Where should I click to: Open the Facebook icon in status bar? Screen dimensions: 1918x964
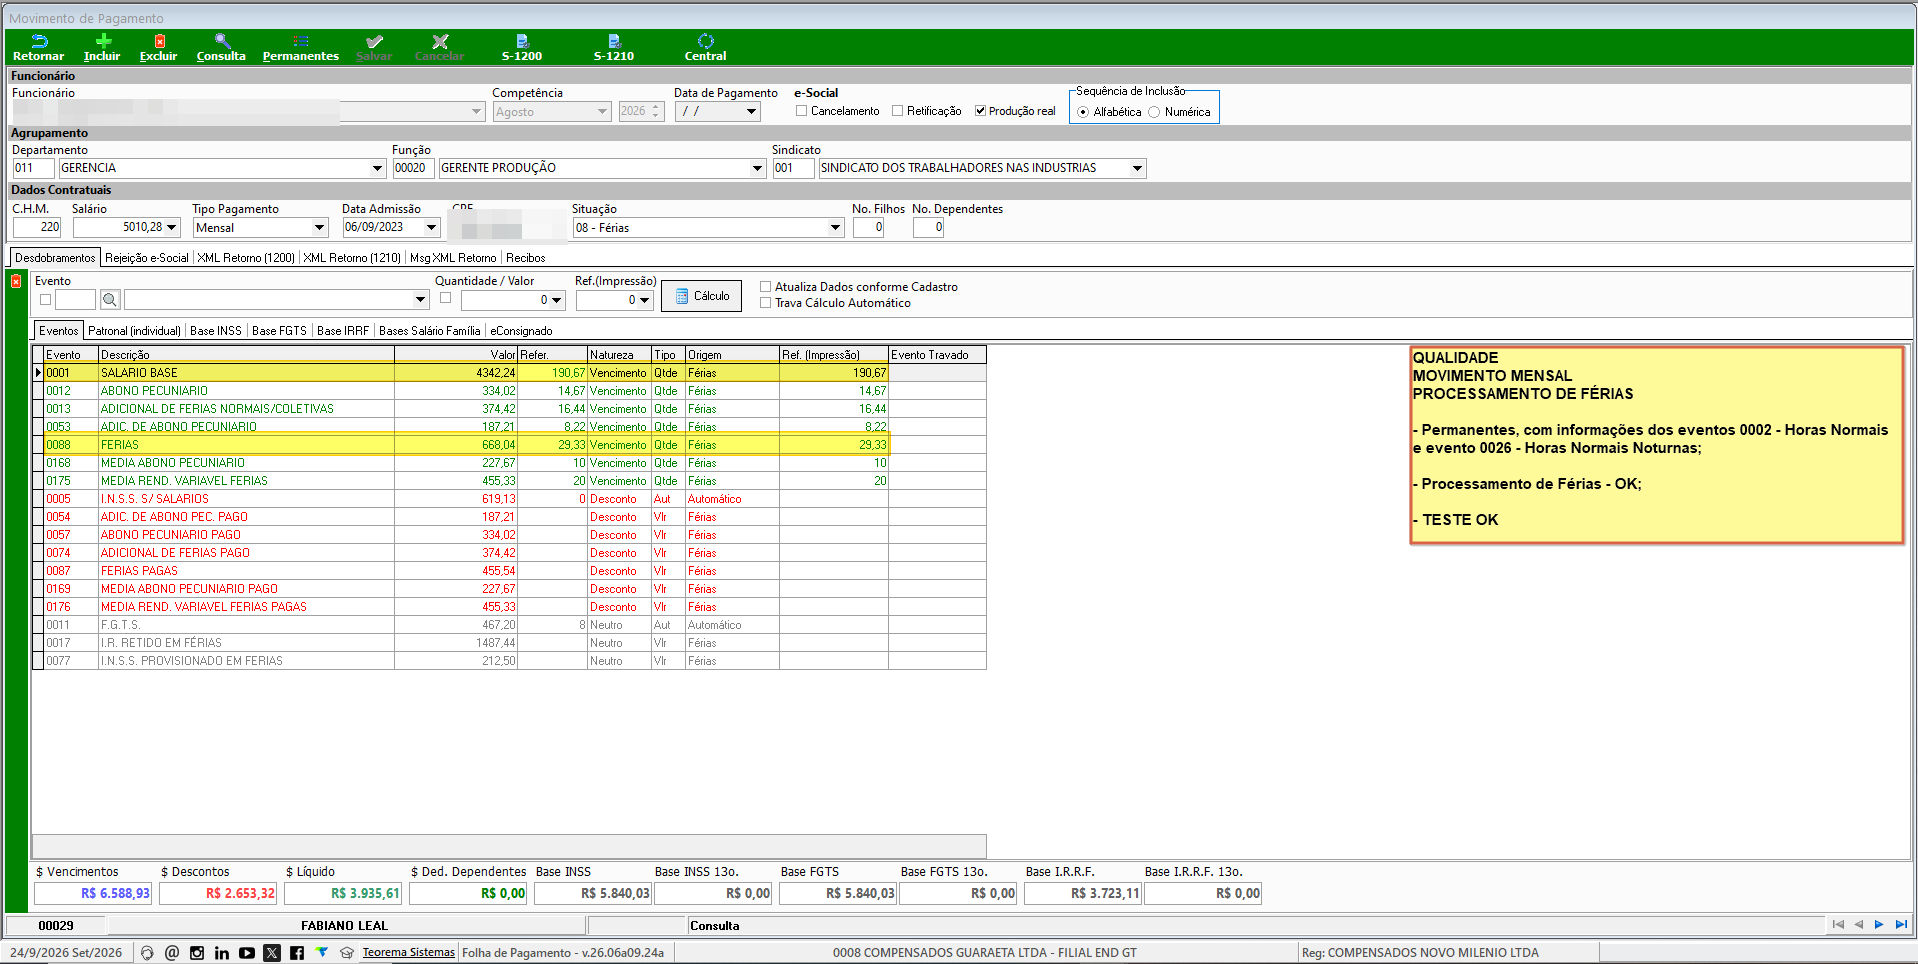pyautogui.click(x=297, y=953)
